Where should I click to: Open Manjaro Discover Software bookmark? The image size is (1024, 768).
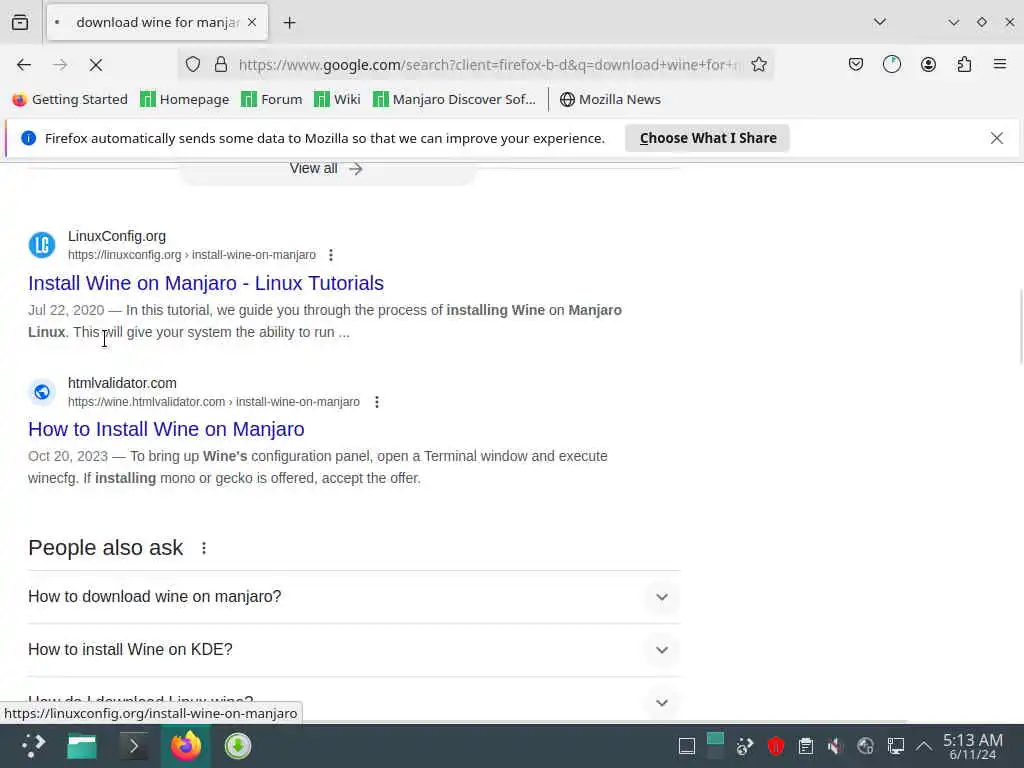pos(455,99)
